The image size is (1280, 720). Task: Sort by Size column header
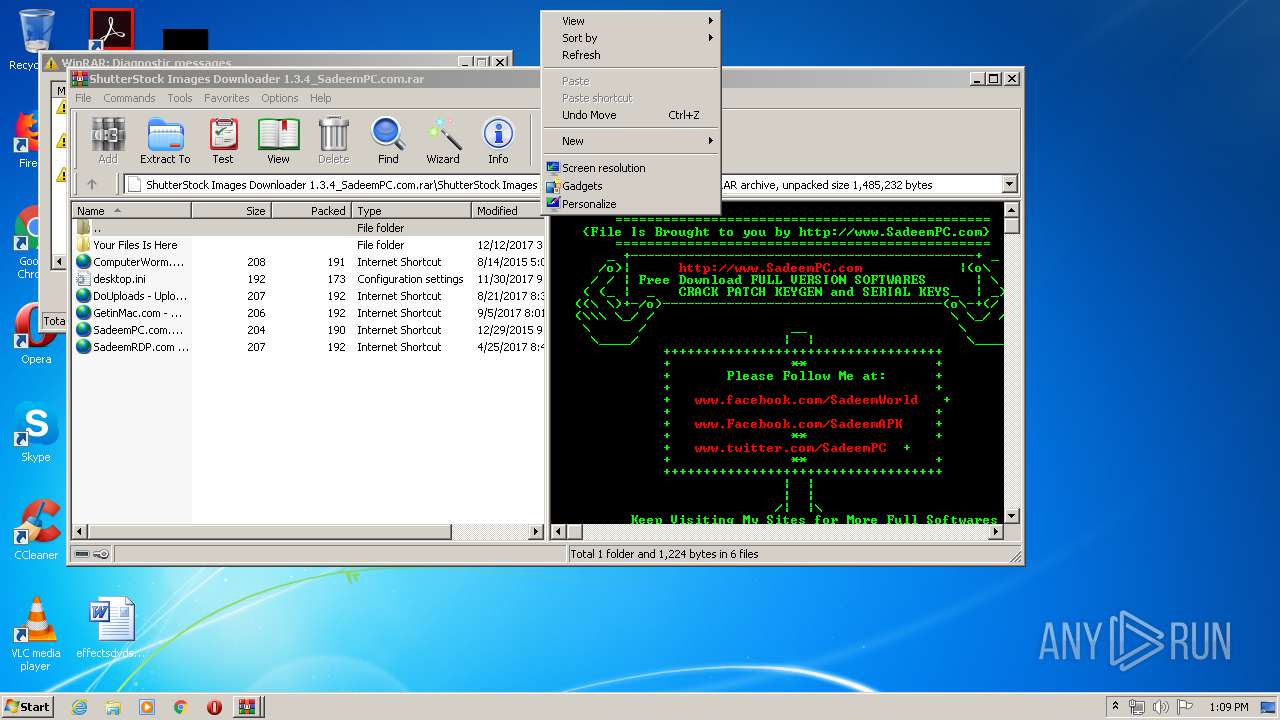pyautogui.click(x=231, y=211)
